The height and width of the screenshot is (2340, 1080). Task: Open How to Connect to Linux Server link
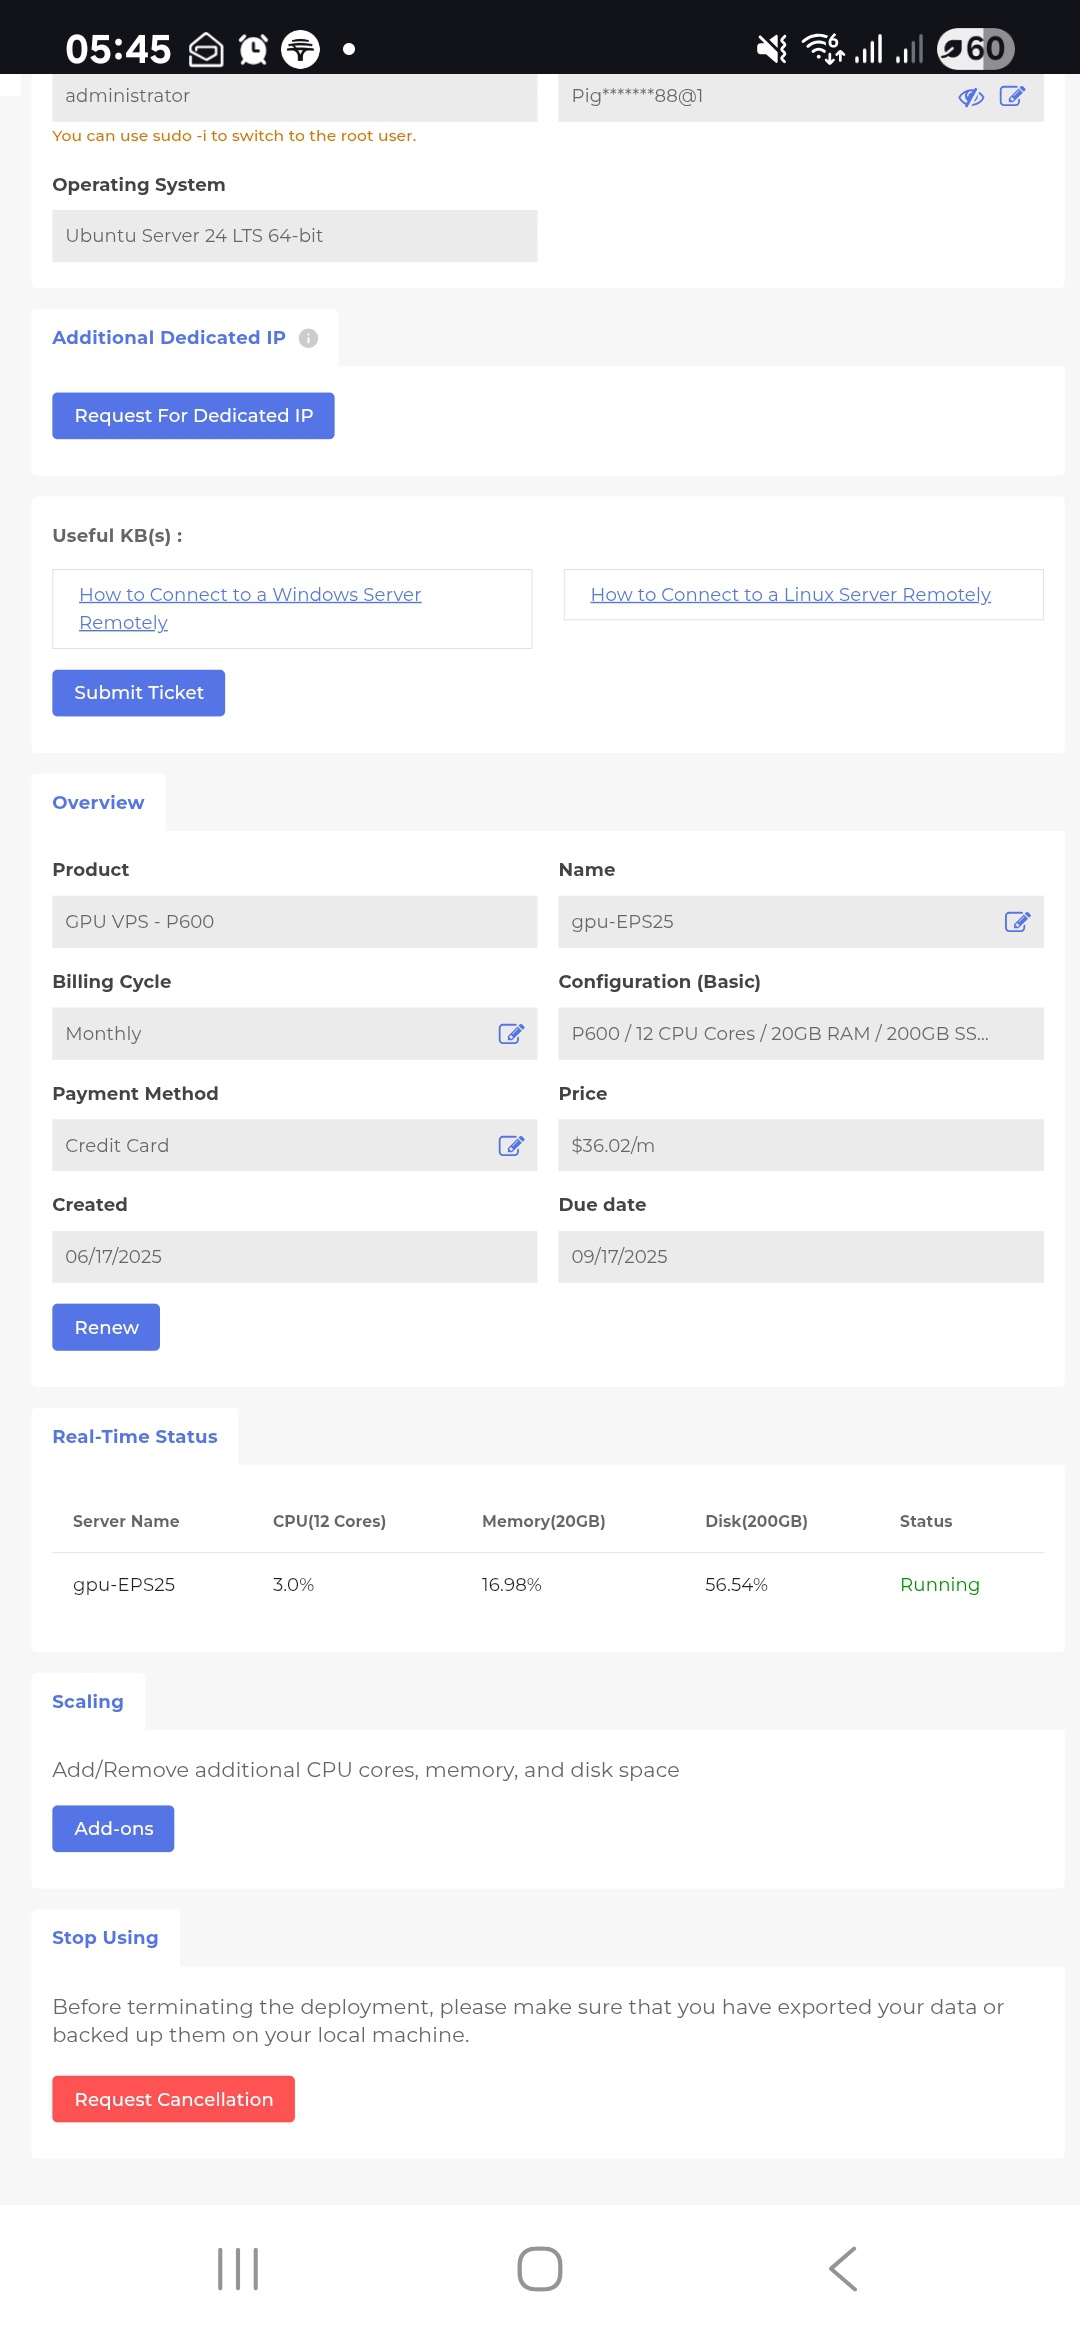click(x=791, y=595)
